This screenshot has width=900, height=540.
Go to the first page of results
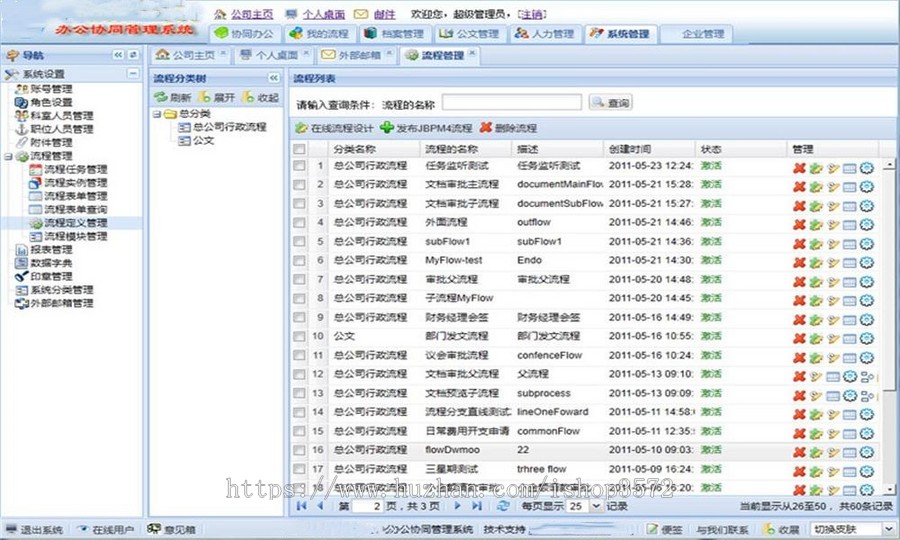pos(301,506)
